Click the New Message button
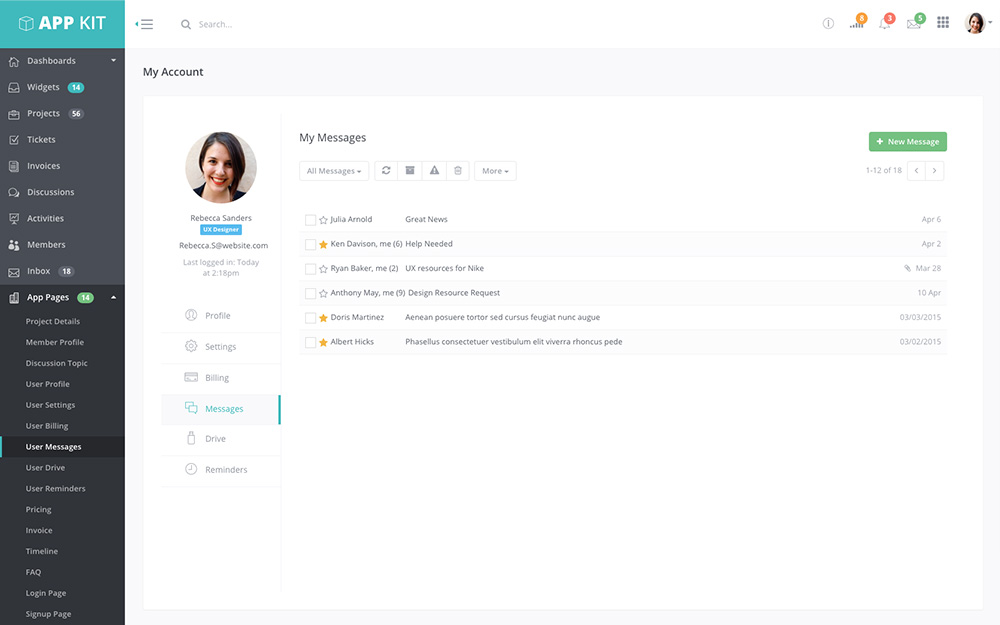Viewport: 1000px width, 625px height. pos(907,142)
